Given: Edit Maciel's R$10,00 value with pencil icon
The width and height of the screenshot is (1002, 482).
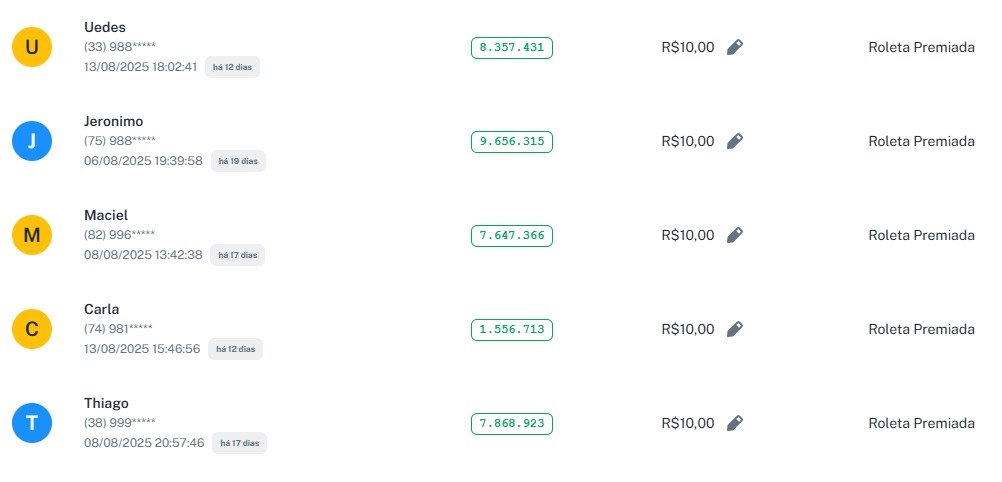Looking at the screenshot, I should tap(735, 235).
